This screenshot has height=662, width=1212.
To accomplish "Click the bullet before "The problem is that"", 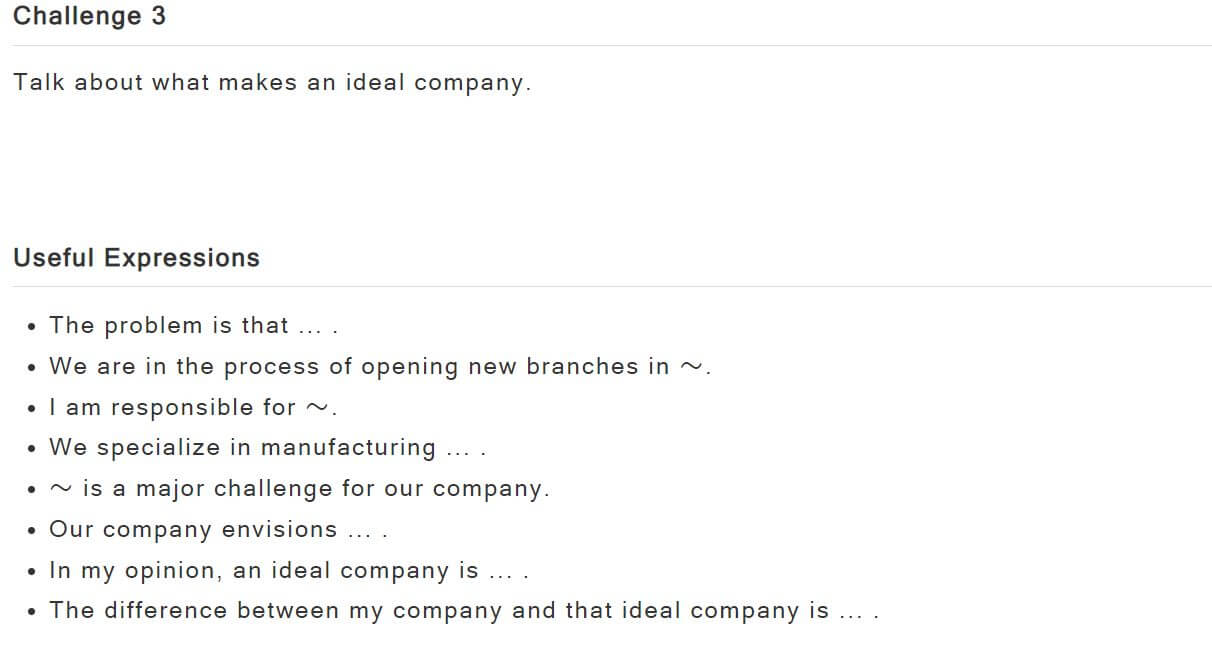I will coord(33,327).
